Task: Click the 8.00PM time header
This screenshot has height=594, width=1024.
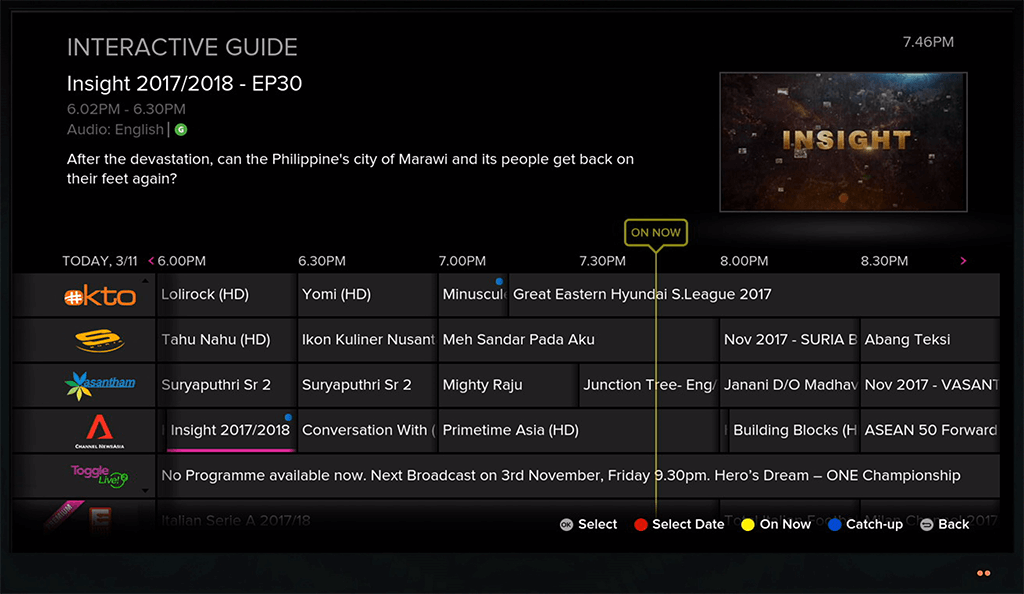Action: (744, 261)
